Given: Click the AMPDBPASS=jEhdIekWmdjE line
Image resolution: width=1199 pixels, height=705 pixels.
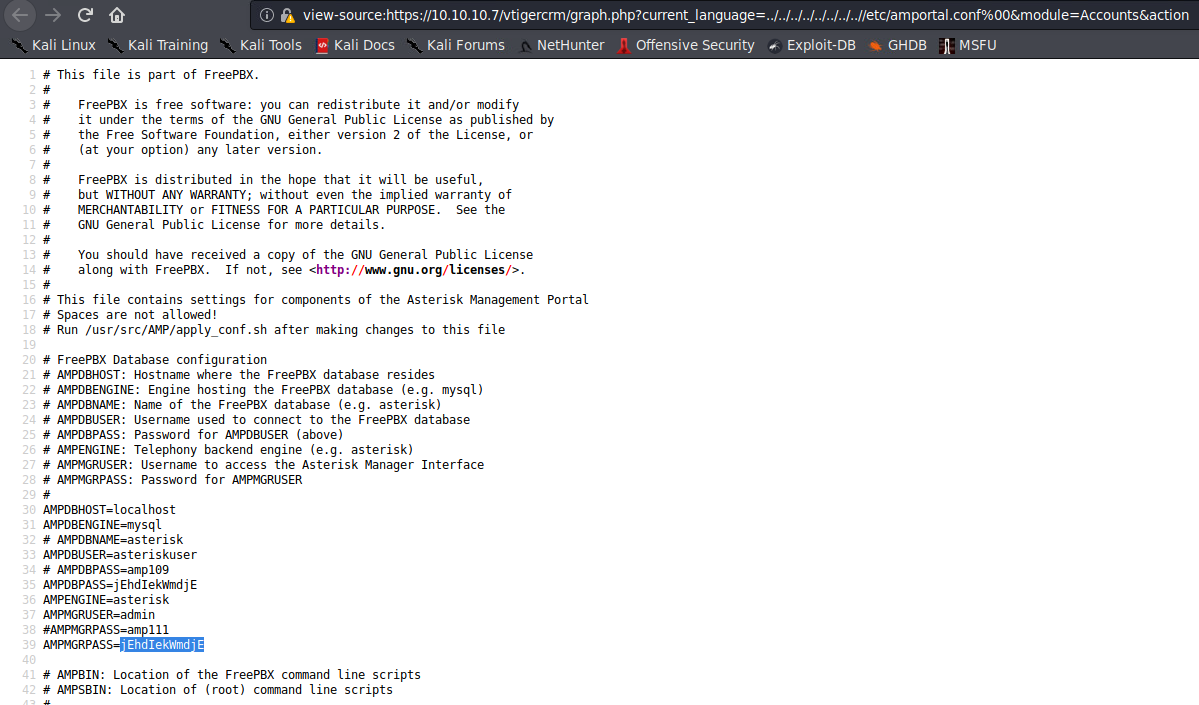Looking at the screenshot, I should 120,585.
